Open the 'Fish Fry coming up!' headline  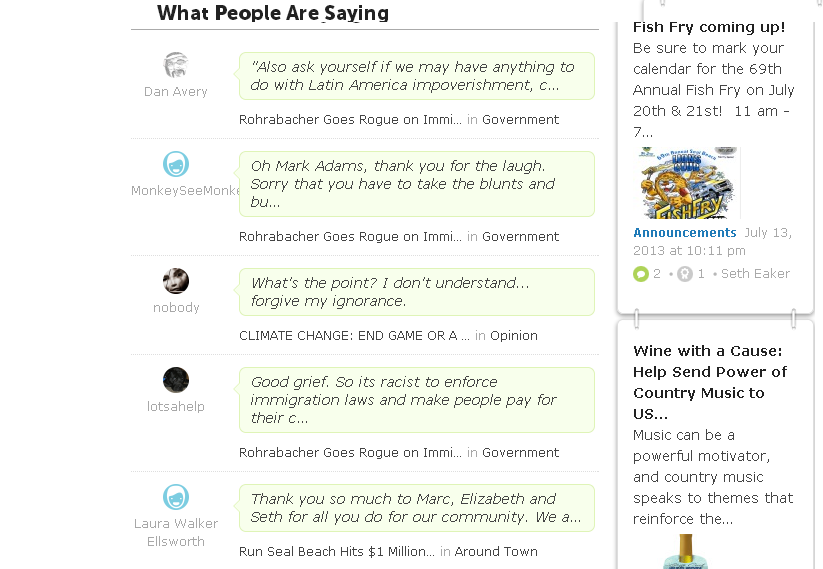tap(709, 27)
